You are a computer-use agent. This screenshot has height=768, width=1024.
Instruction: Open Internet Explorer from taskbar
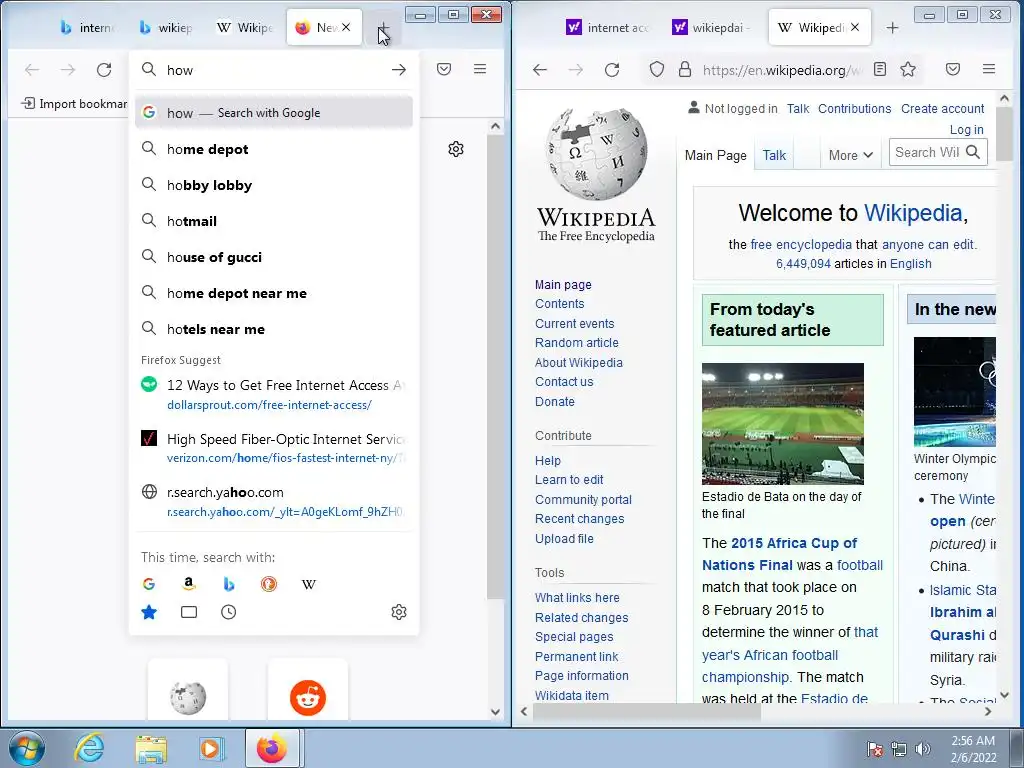[89, 748]
